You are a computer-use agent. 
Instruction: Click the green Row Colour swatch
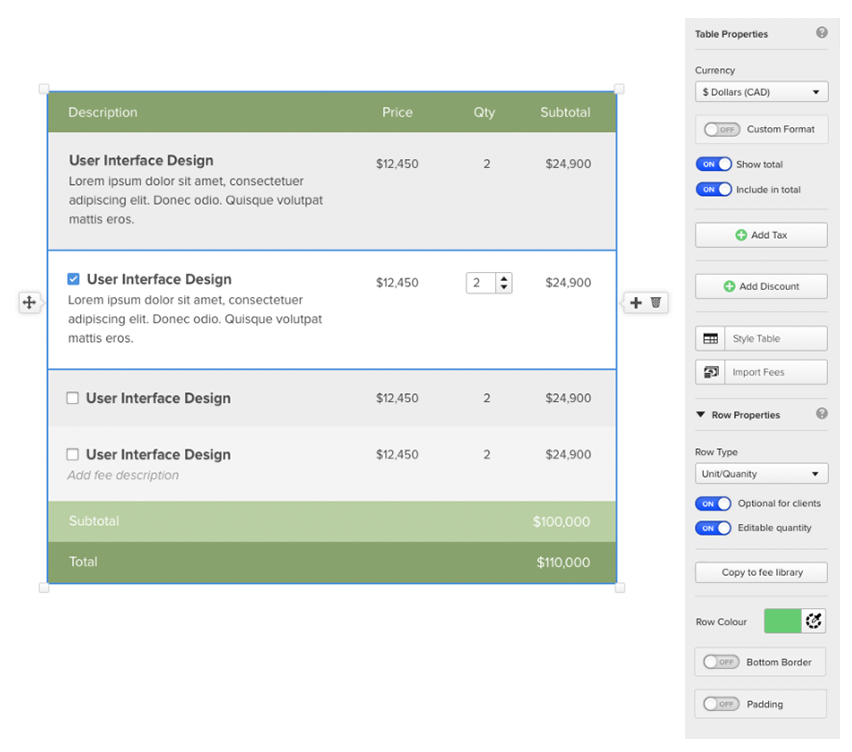(782, 621)
